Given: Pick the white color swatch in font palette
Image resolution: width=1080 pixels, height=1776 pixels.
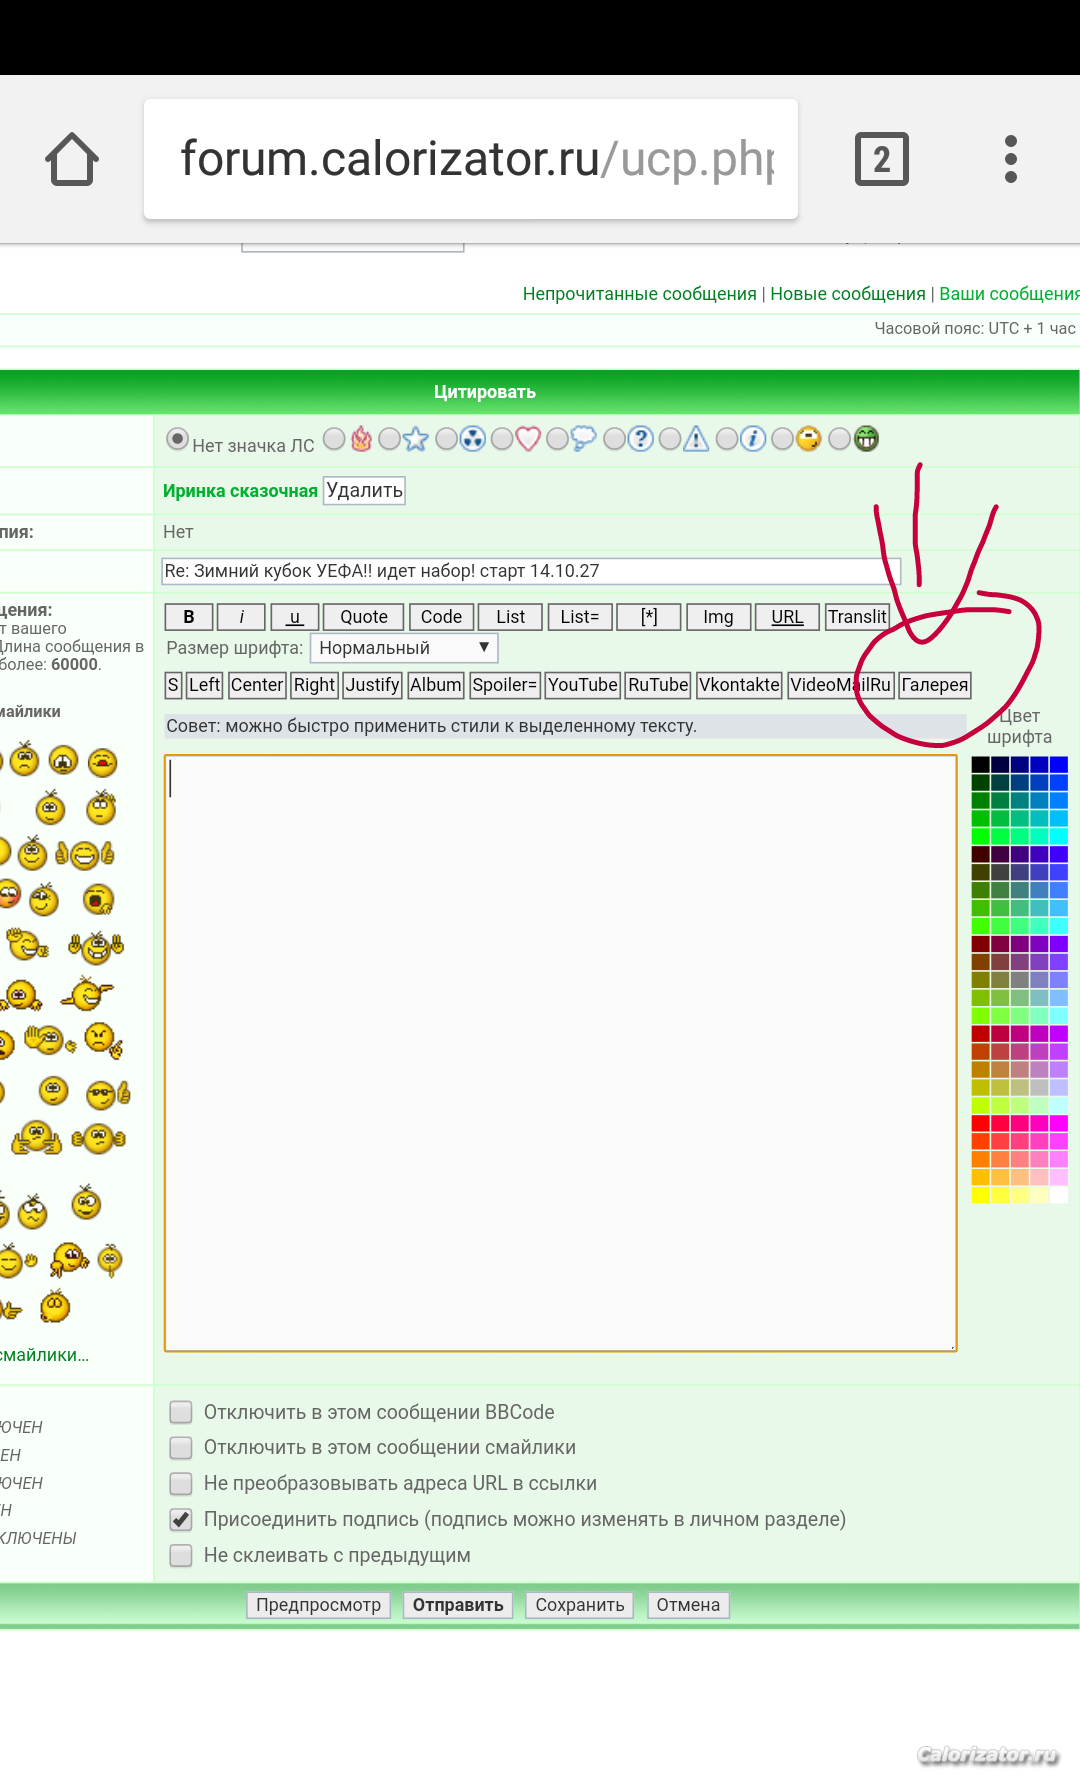Looking at the screenshot, I should [x=1059, y=1195].
